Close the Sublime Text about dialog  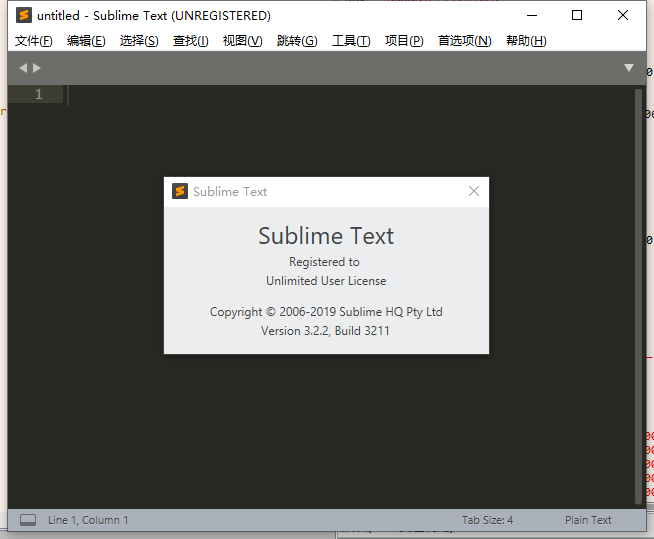tap(473, 191)
